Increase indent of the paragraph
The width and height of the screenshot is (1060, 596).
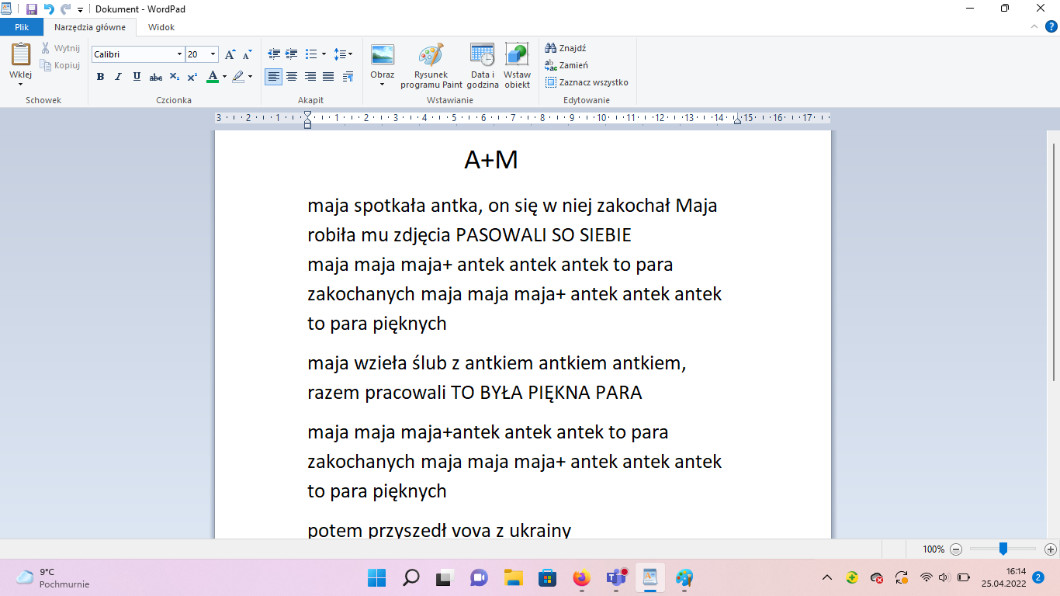[291, 54]
